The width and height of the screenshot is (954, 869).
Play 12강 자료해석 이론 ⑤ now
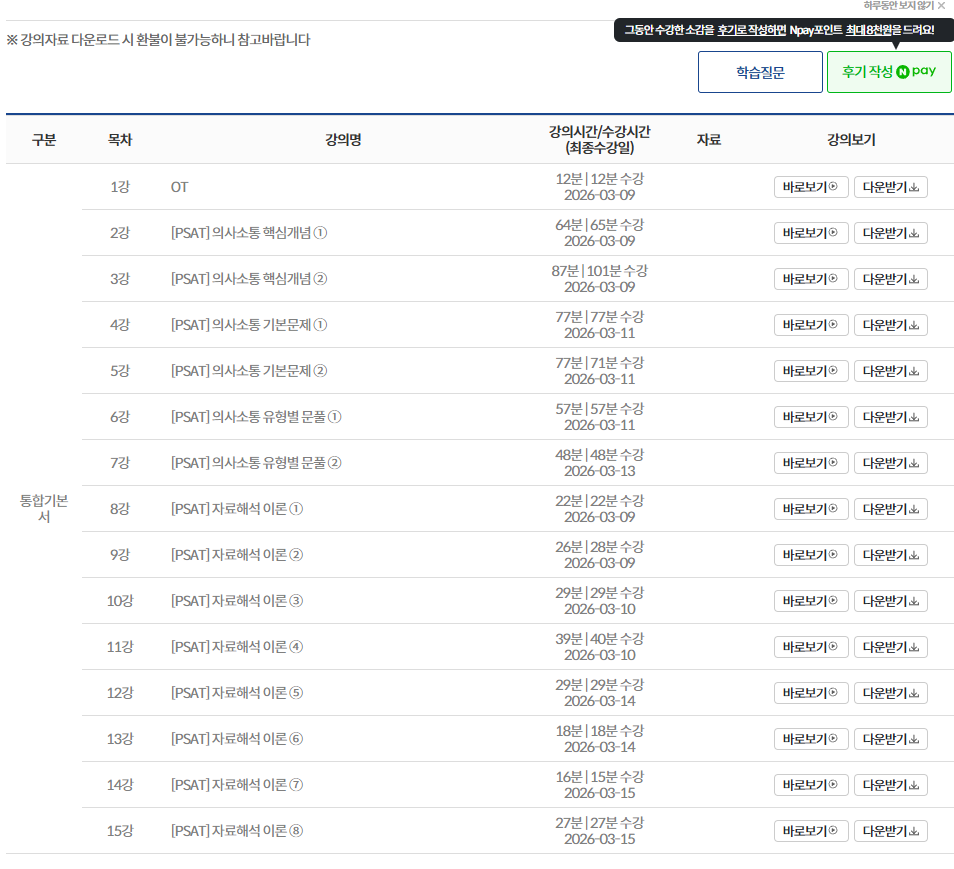pos(810,693)
